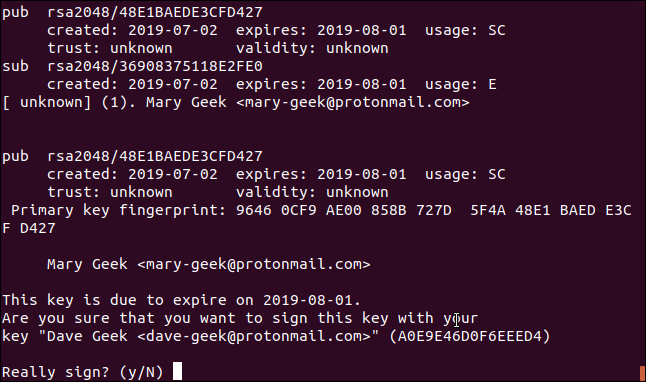Click the first "trust: unknown" text
The width and height of the screenshot is (646, 382).
pos(110,49)
